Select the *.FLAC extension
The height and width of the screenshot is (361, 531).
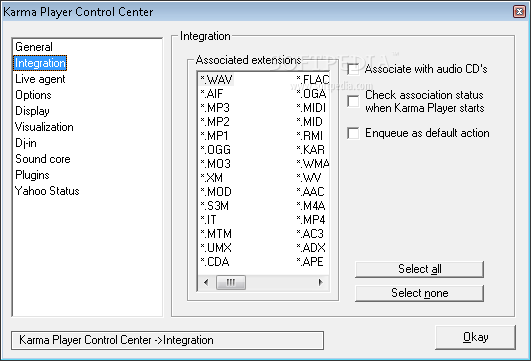(x=313, y=80)
